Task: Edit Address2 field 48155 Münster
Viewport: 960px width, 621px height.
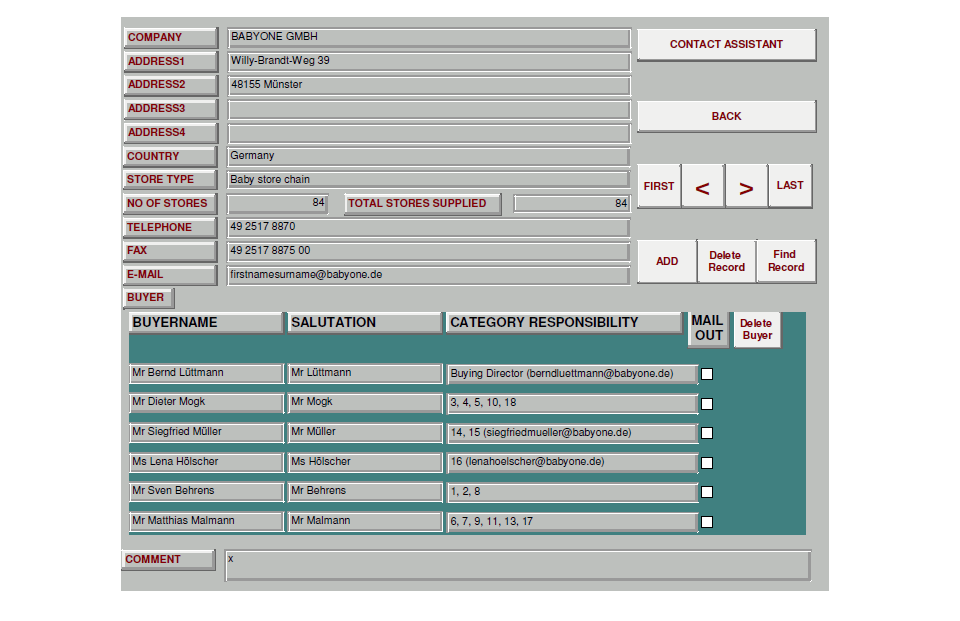Action: tap(429, 86)
